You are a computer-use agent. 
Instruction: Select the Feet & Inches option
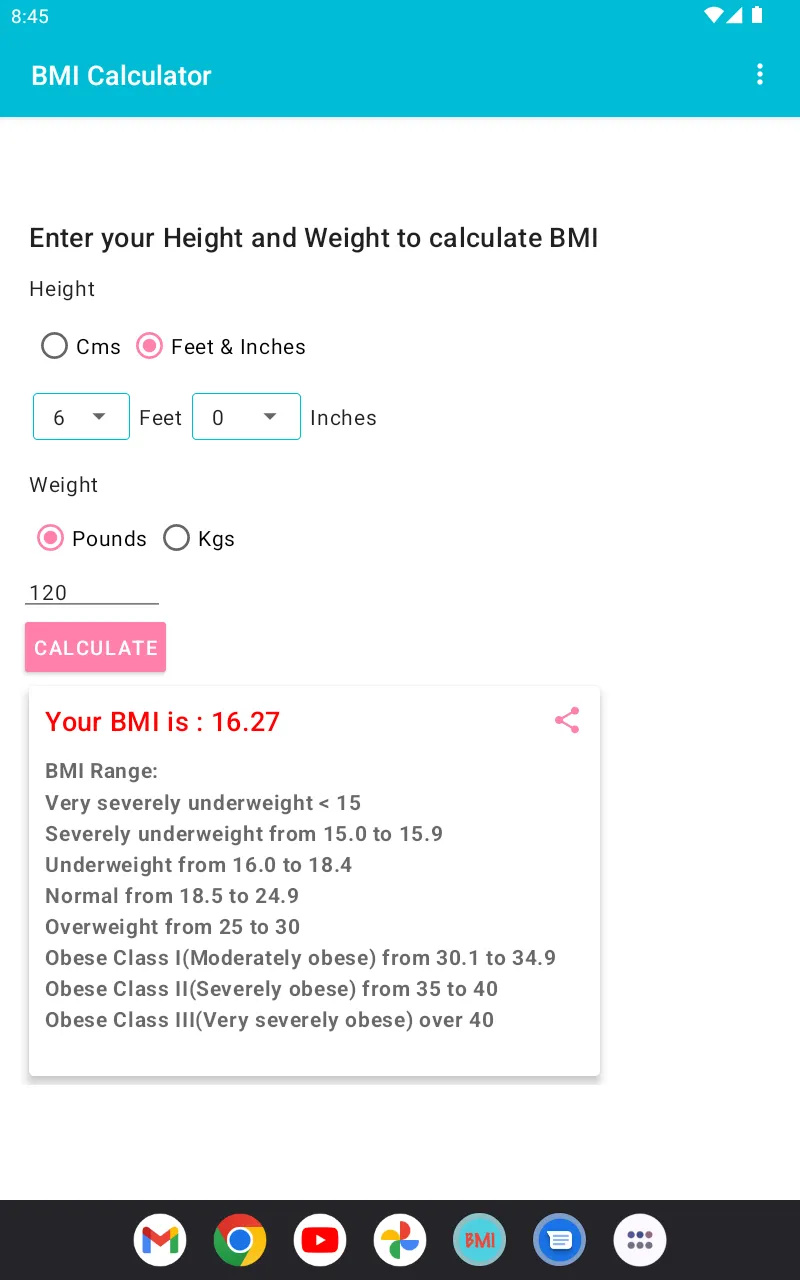[x=149, y=345]
